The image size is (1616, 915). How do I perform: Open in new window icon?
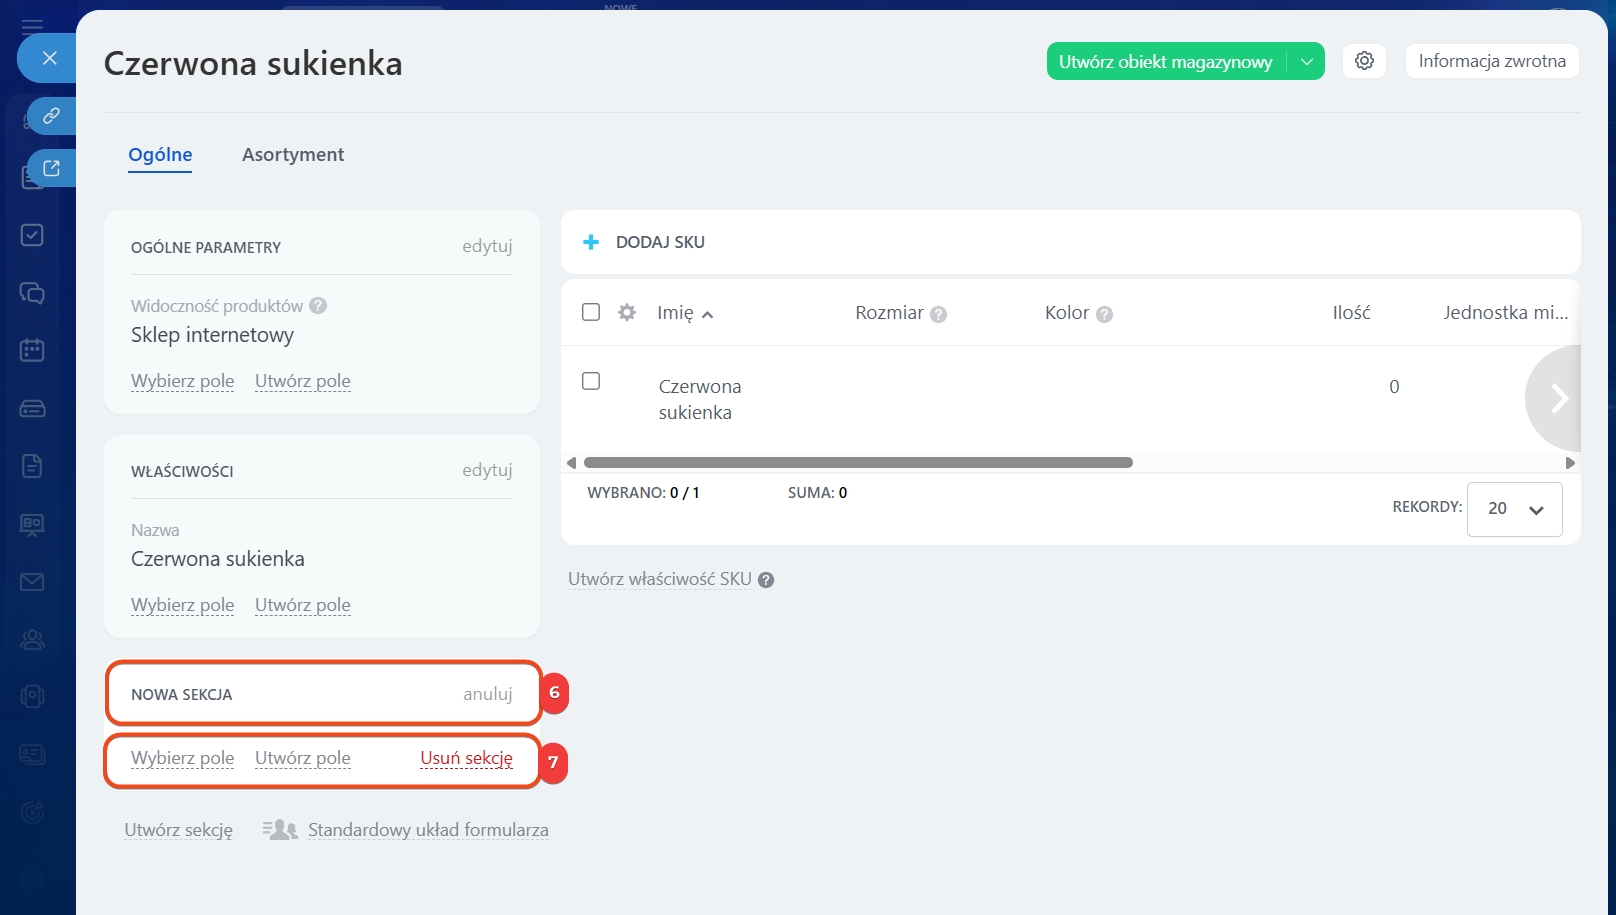(x=51, y=168)
